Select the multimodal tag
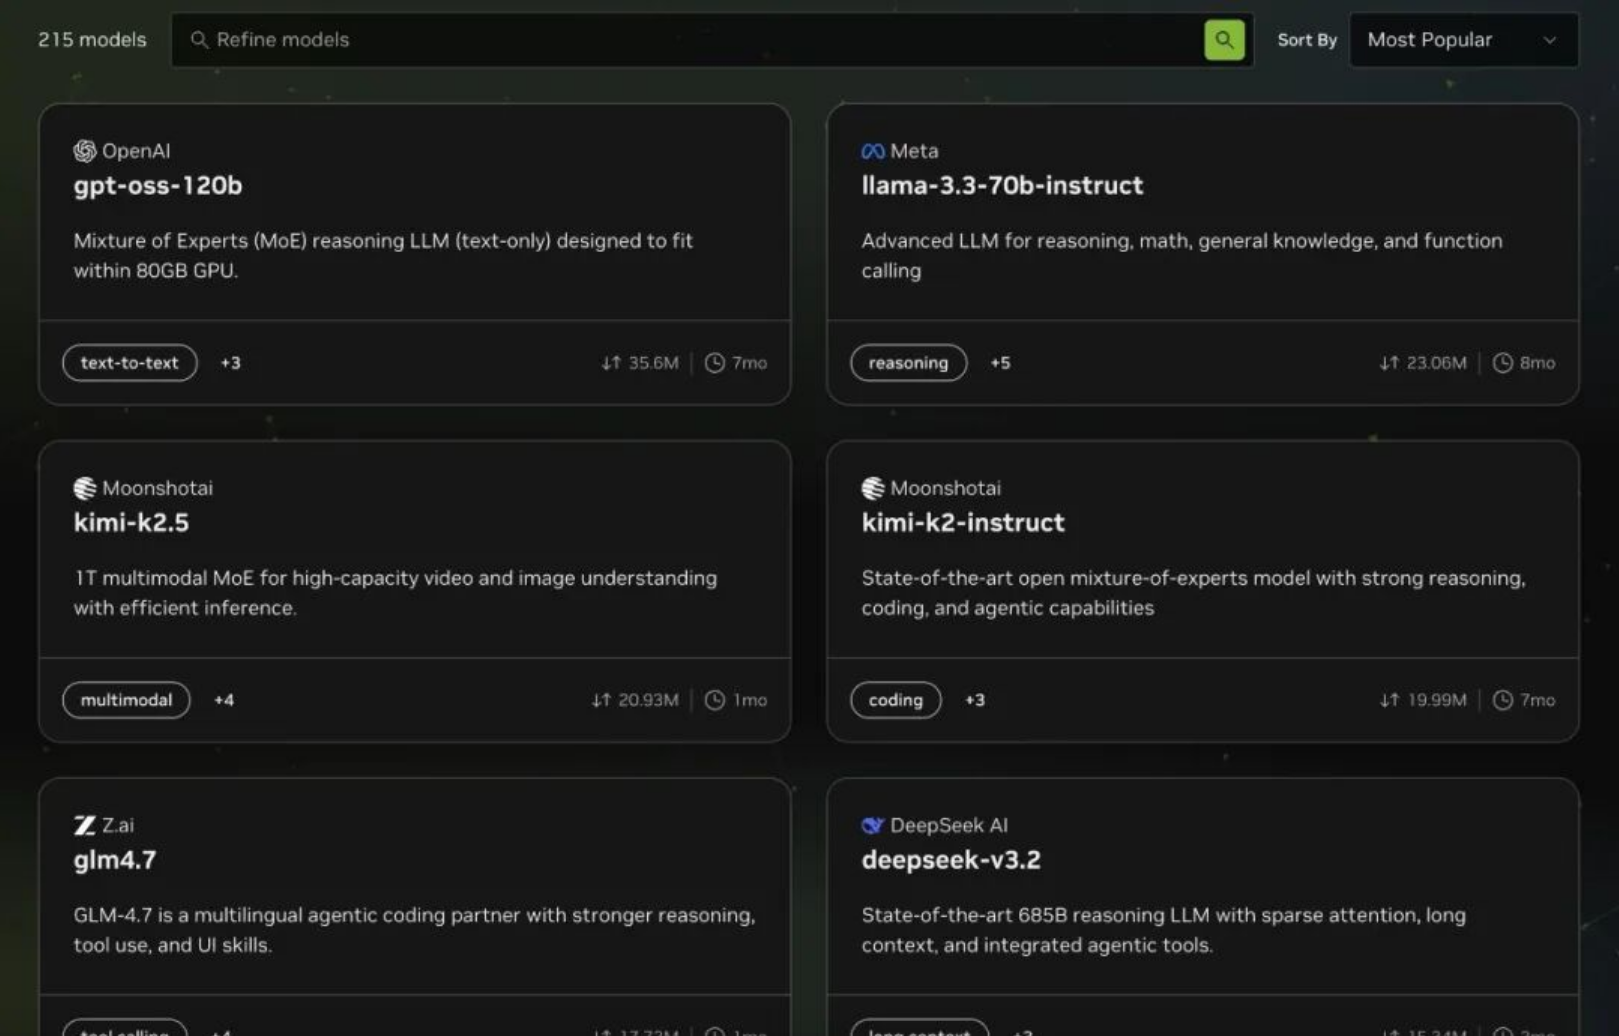Screen dimensions: 1619x1036 [126, 700]
